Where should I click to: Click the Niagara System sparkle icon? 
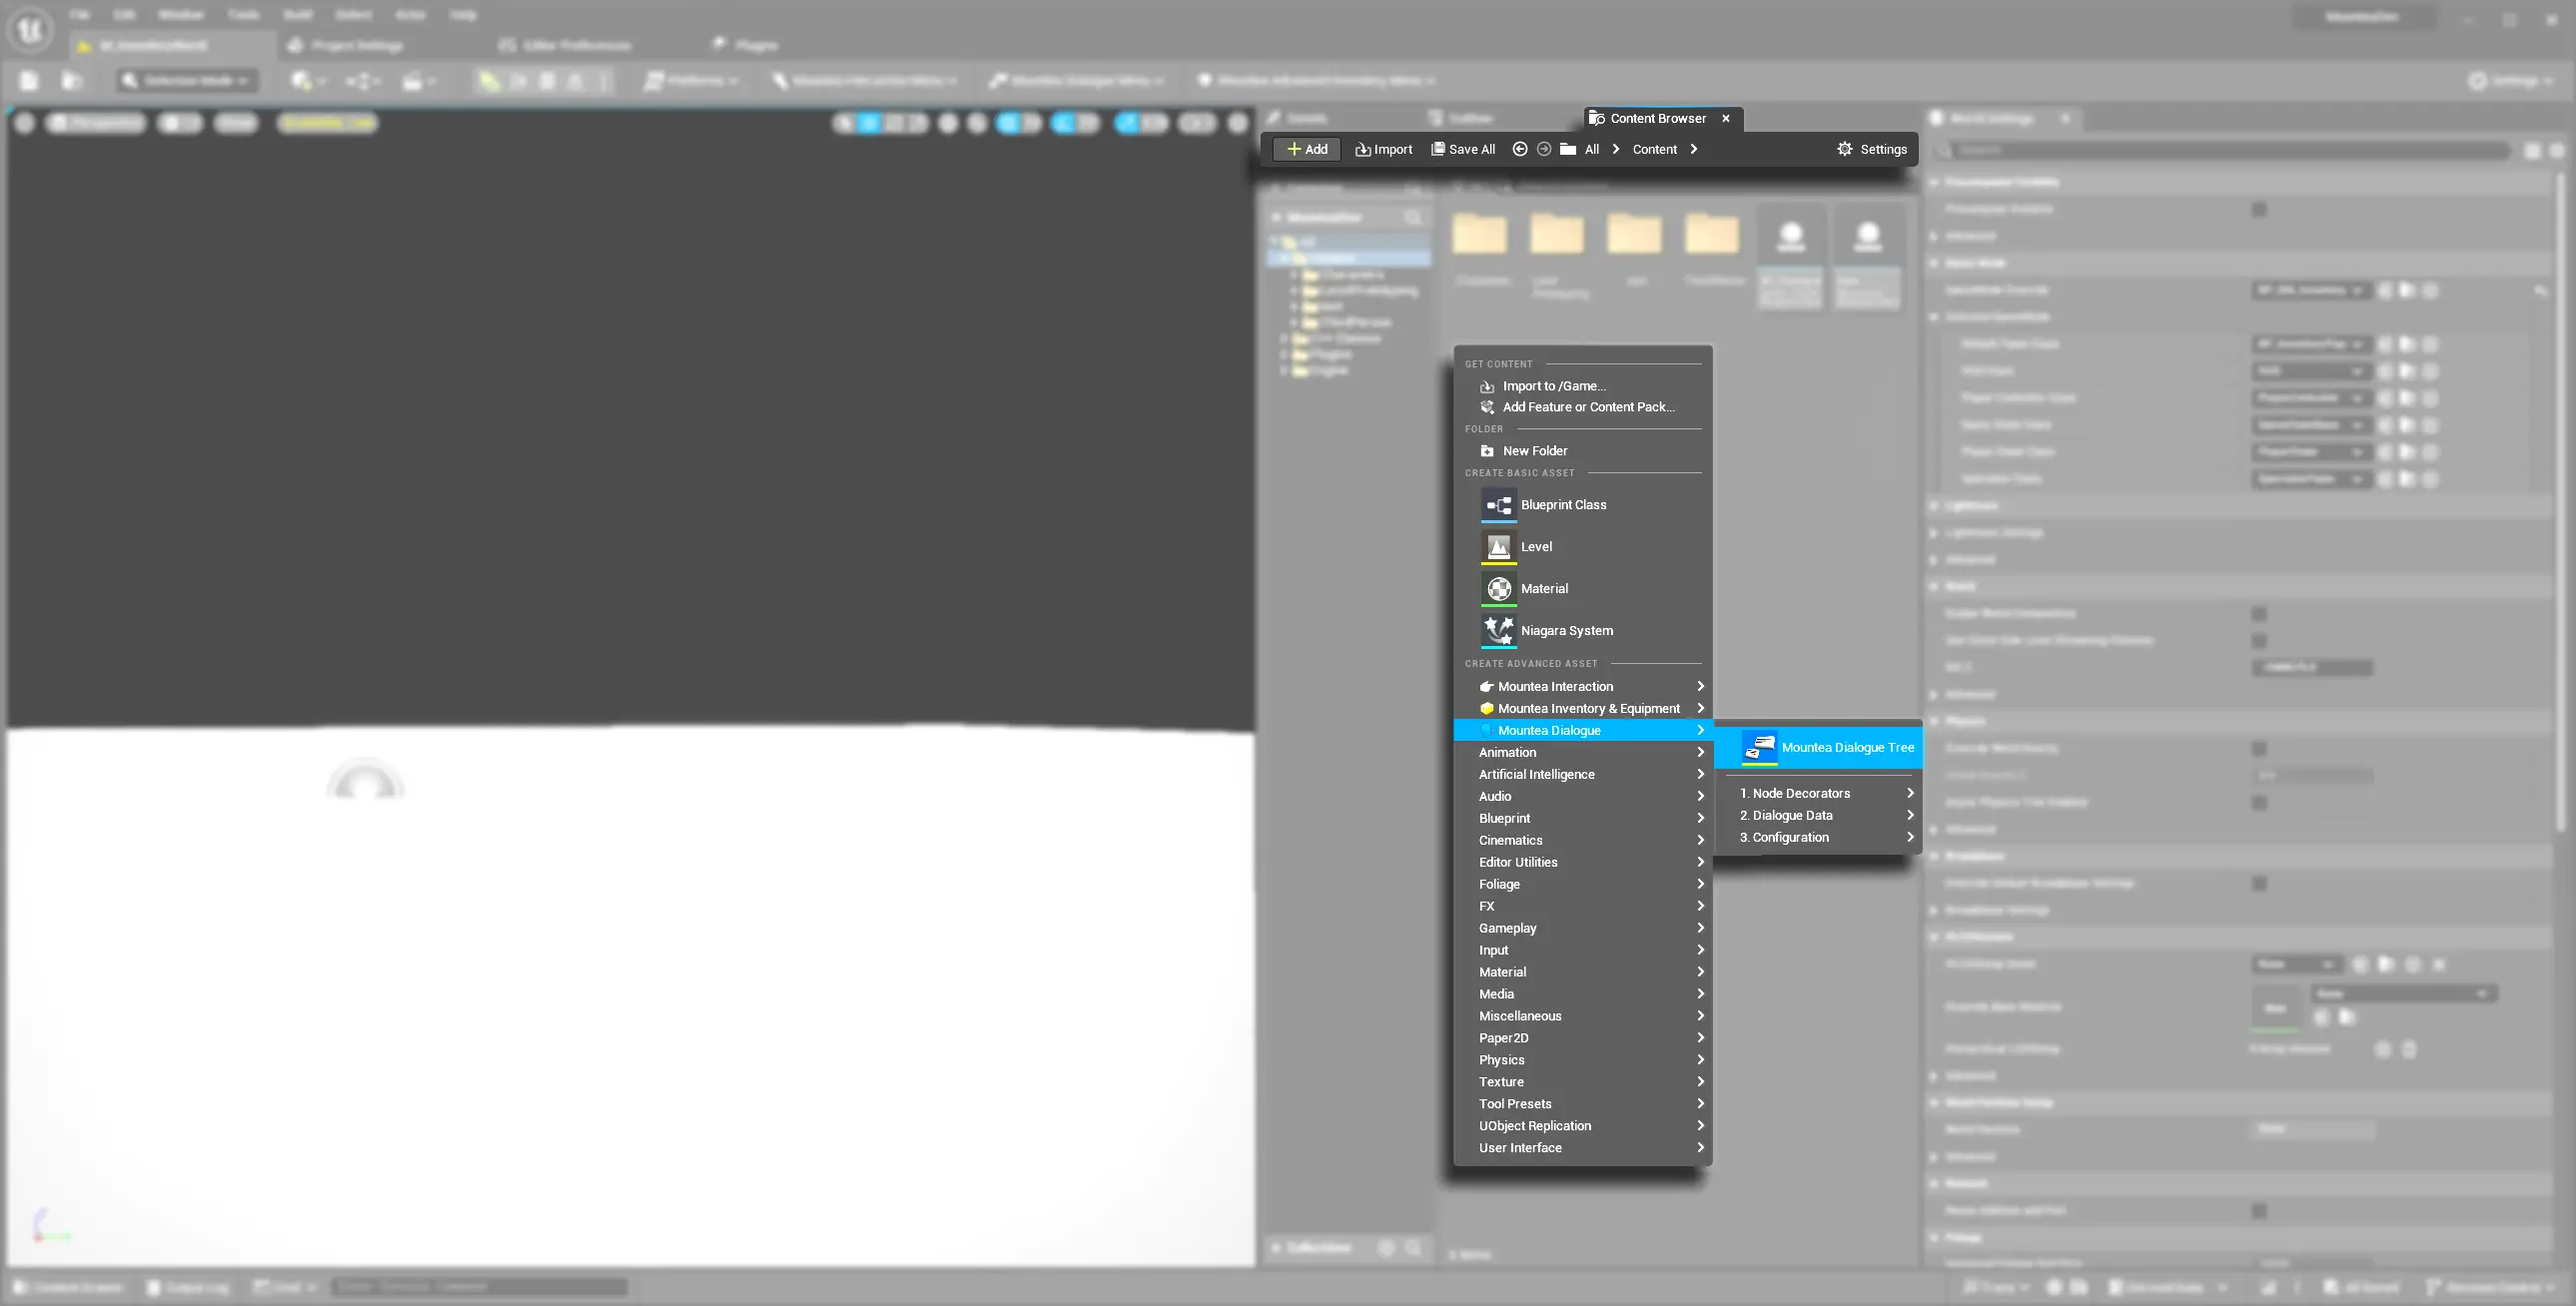pyautogui.click(x=1498, y=630)
